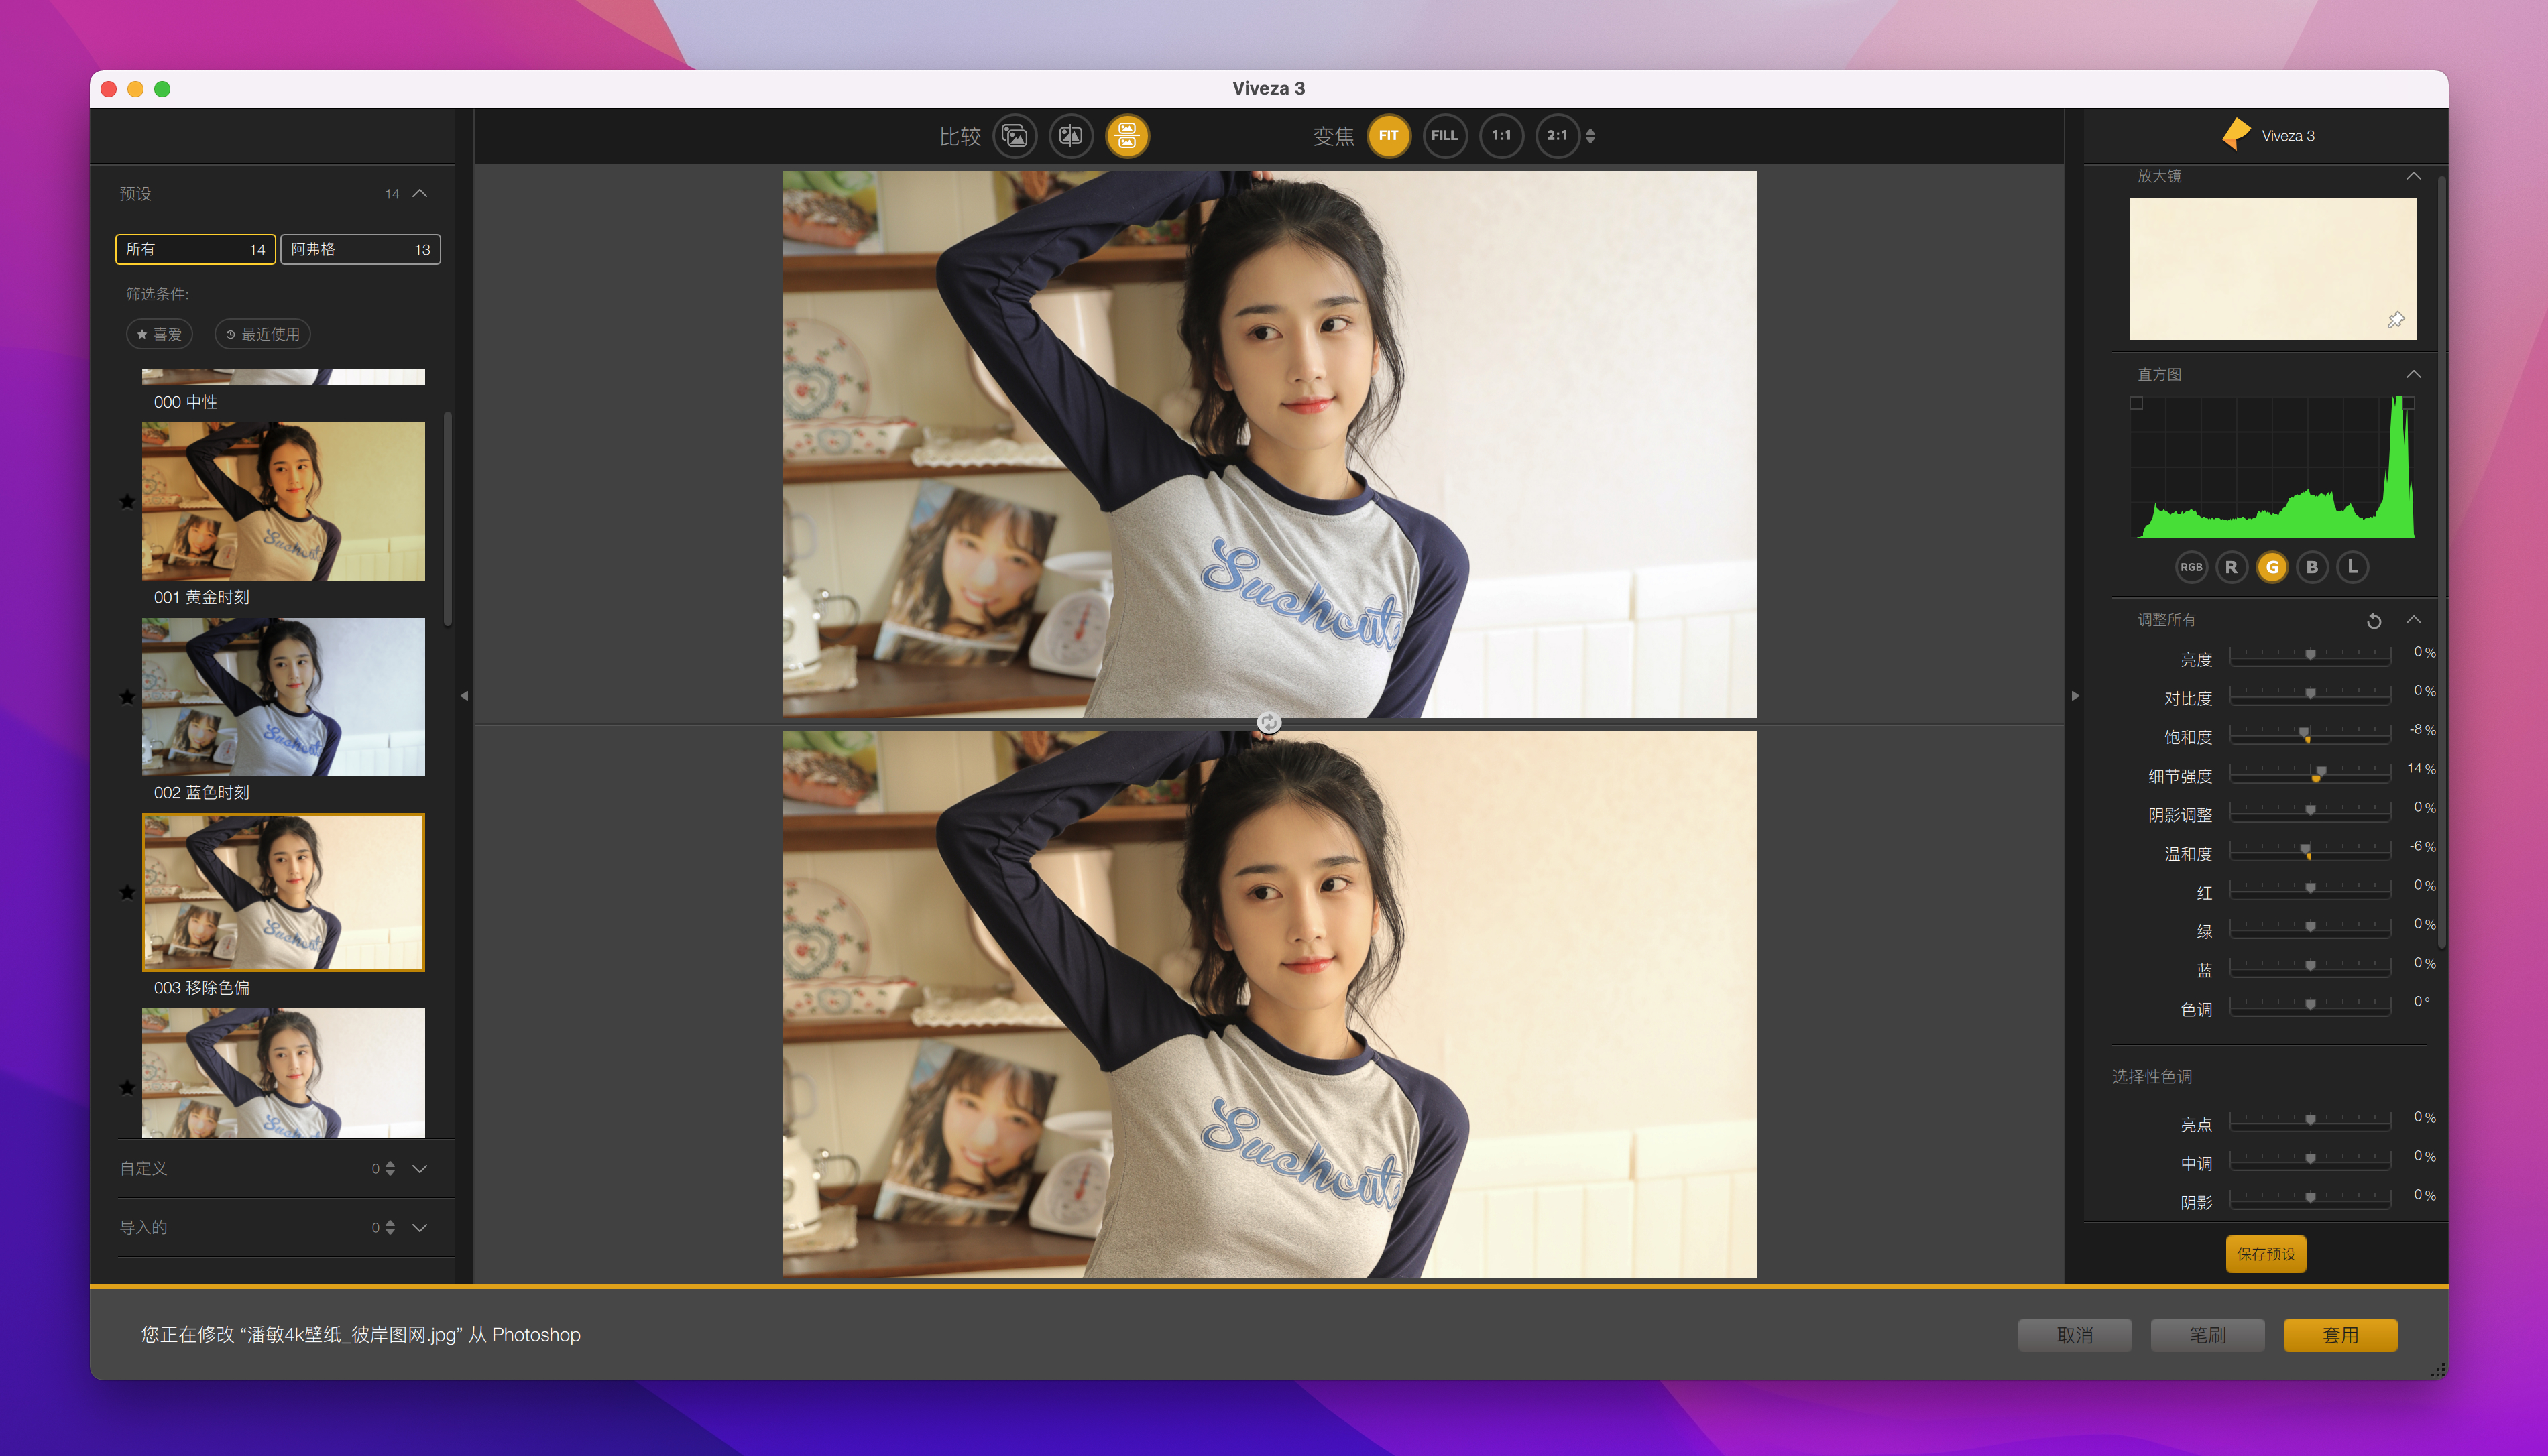Toggle the 喜爱 favorites filter
This screenshot has width=2548, height=1456.
point(160,334)
